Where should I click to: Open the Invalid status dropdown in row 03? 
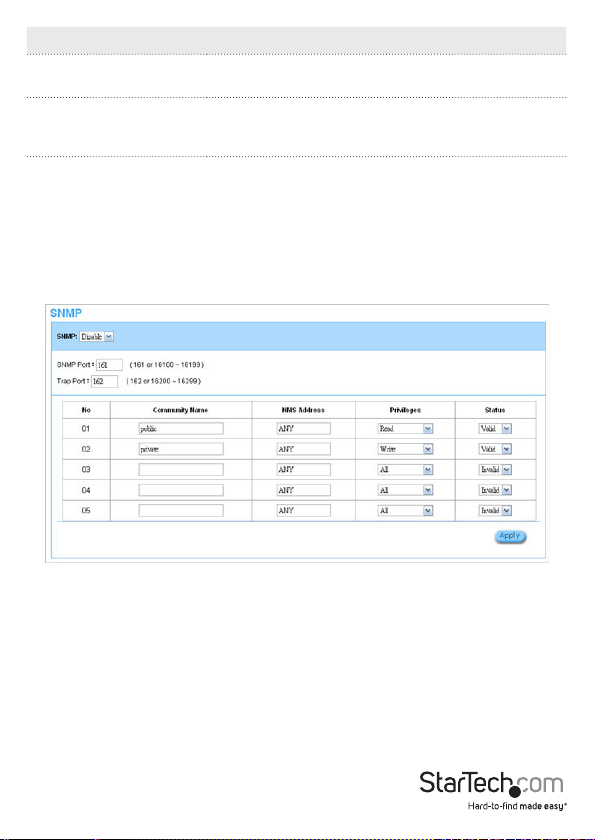(495, 469)
